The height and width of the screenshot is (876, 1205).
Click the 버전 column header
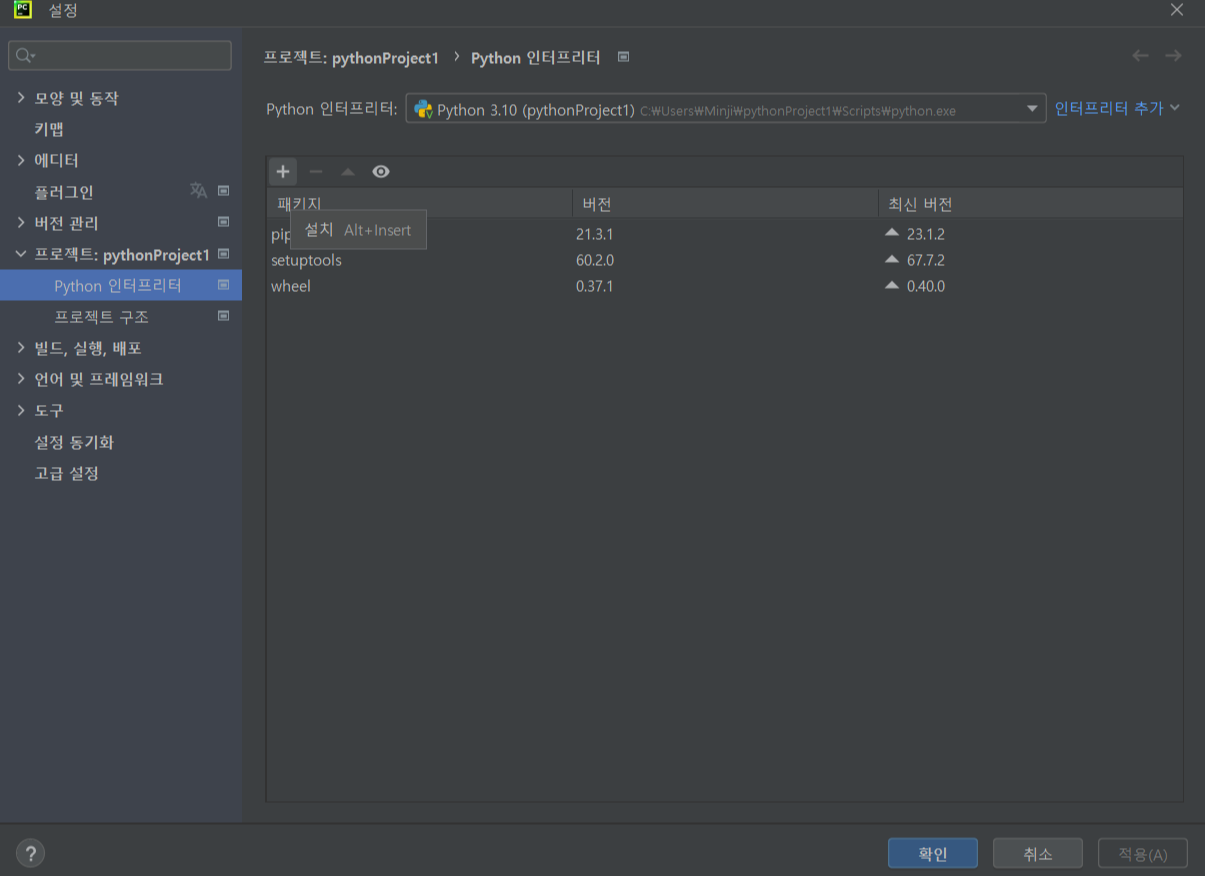tap(725, 204)
